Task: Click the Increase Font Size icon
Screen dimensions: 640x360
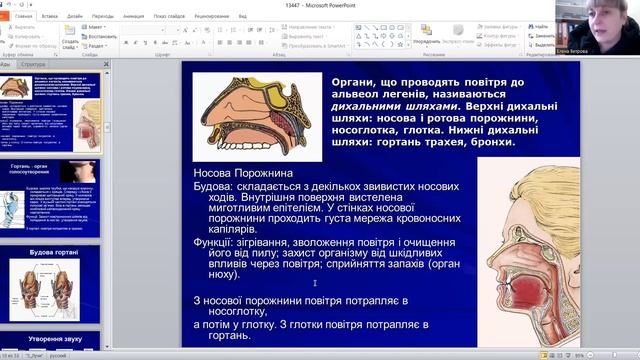Action: coord(185,30)
